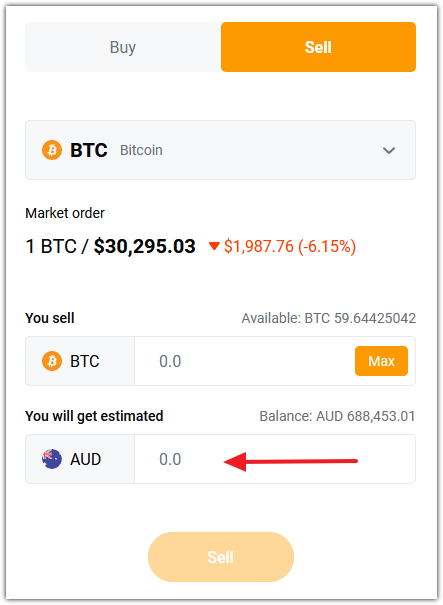Screen dimensions: 443x605
Task: Expand the BTC coin dropdown chevron
Action: pos(389,150)
